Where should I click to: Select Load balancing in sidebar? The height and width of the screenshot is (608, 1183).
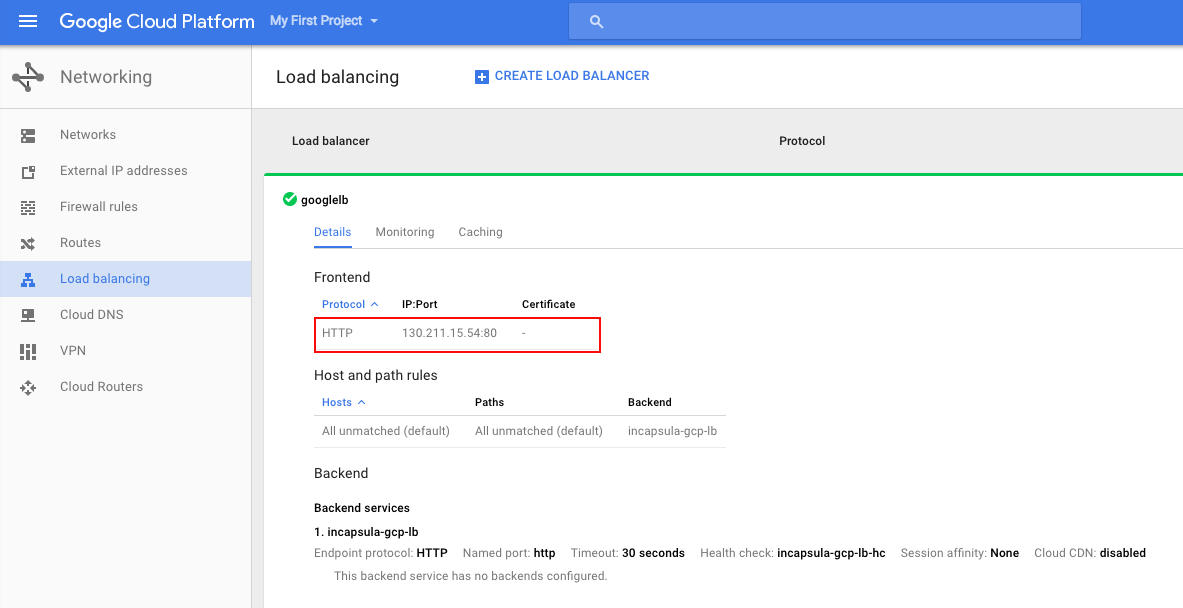pos(105,279)
